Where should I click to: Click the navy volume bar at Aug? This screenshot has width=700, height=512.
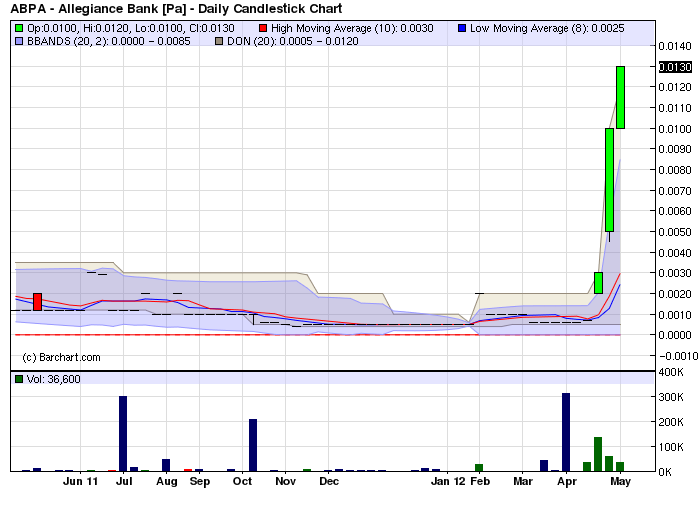[166, 465]
